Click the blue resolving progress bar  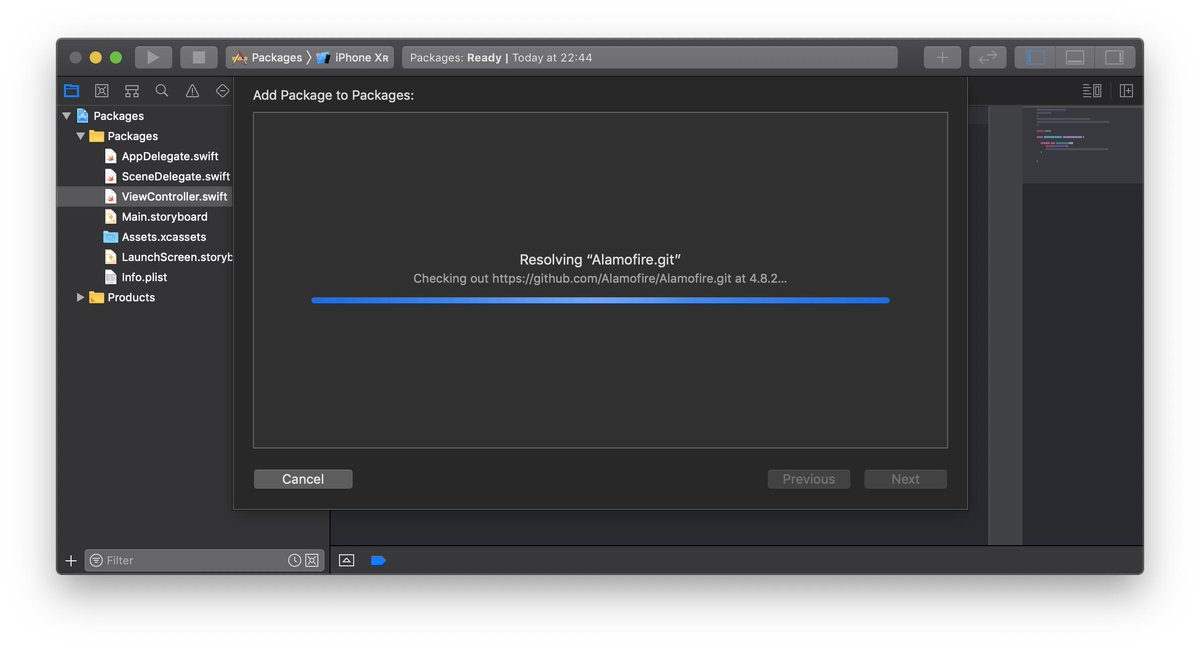(x=600, y=300)
